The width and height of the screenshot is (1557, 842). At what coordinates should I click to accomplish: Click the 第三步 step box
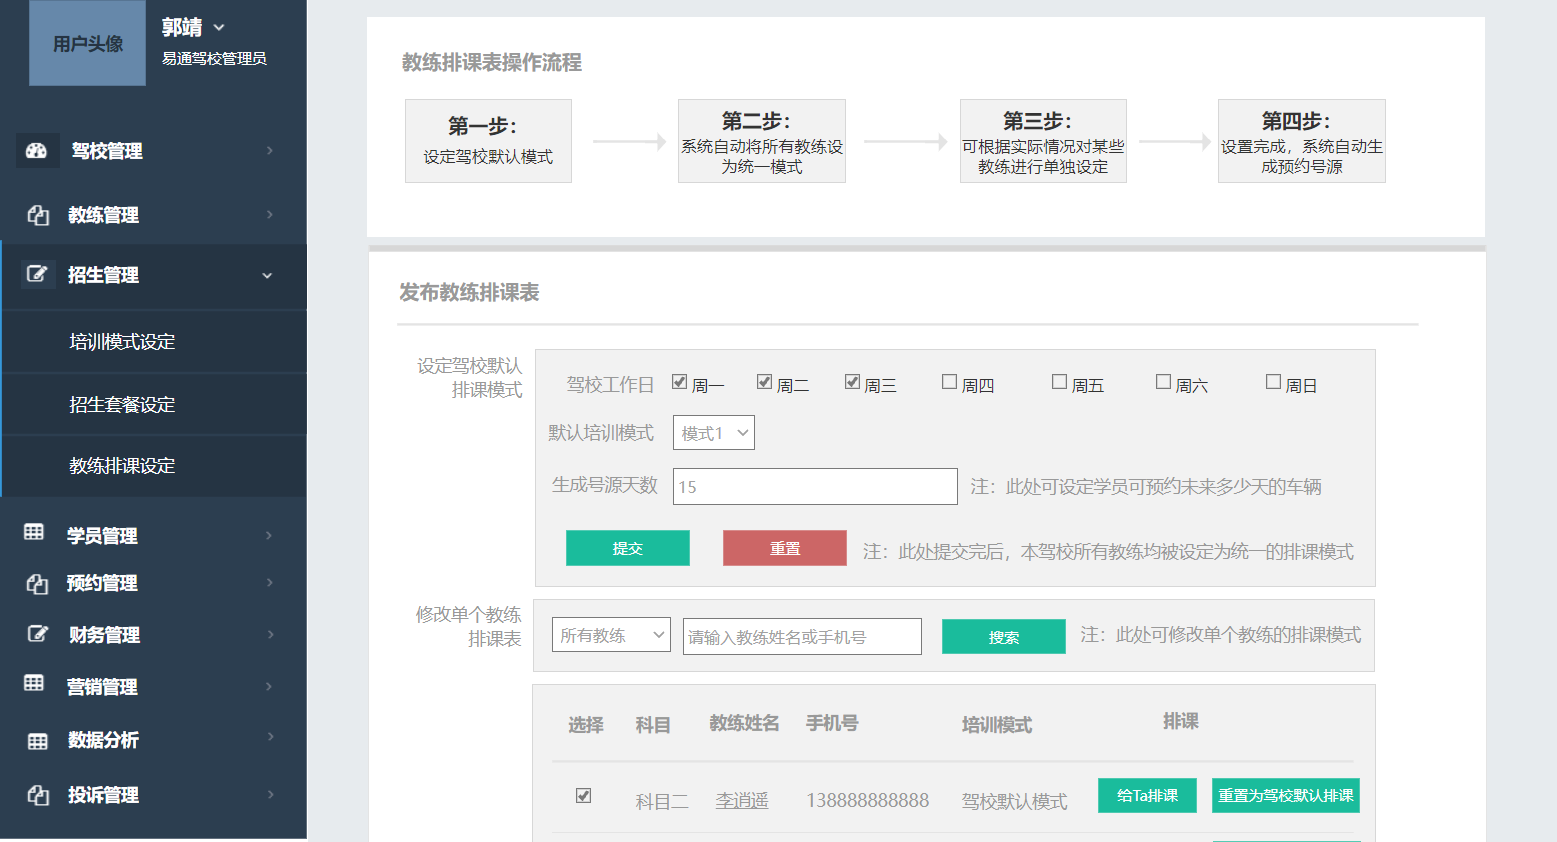1043,141
